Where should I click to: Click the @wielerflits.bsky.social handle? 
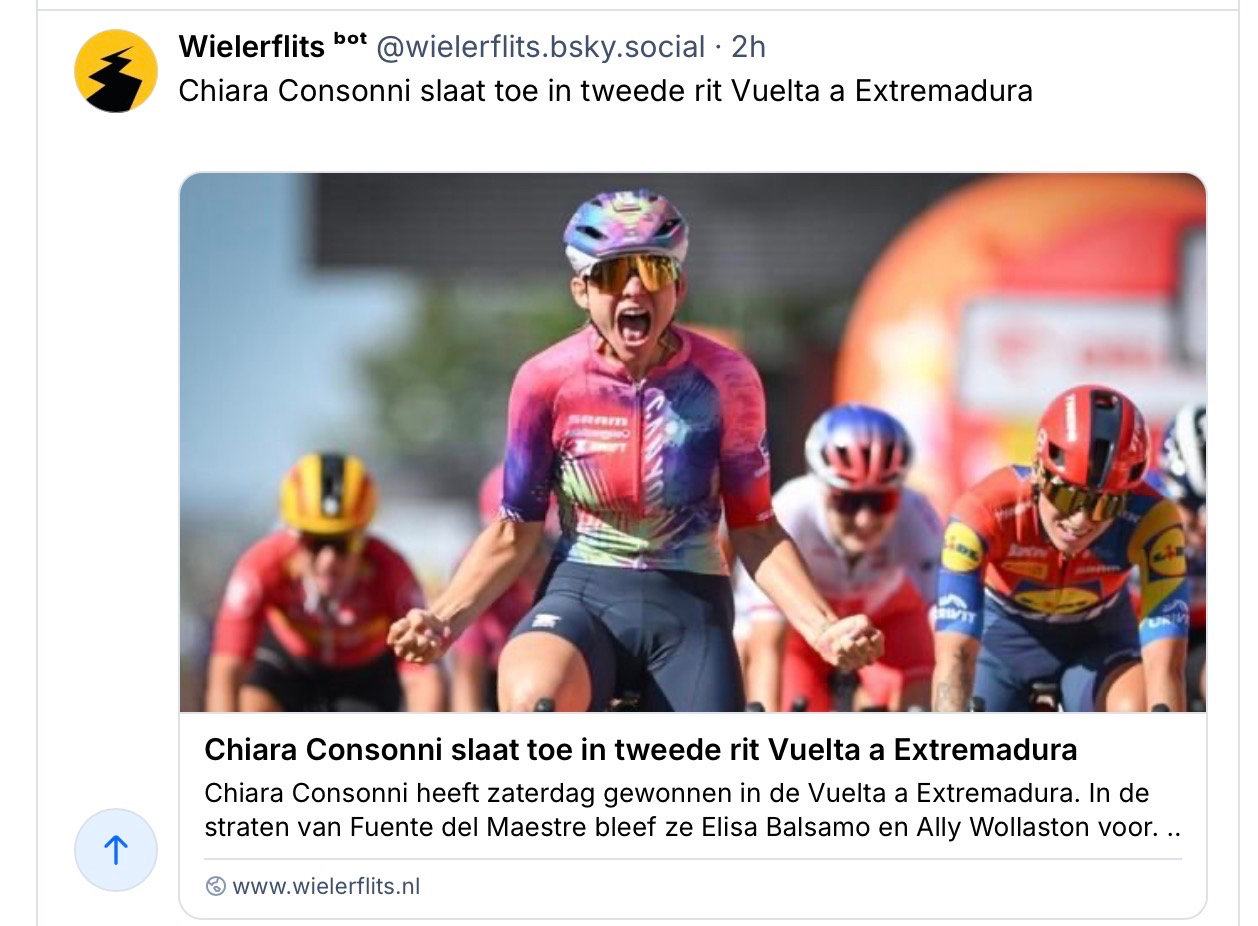click(x=540, y=46)
